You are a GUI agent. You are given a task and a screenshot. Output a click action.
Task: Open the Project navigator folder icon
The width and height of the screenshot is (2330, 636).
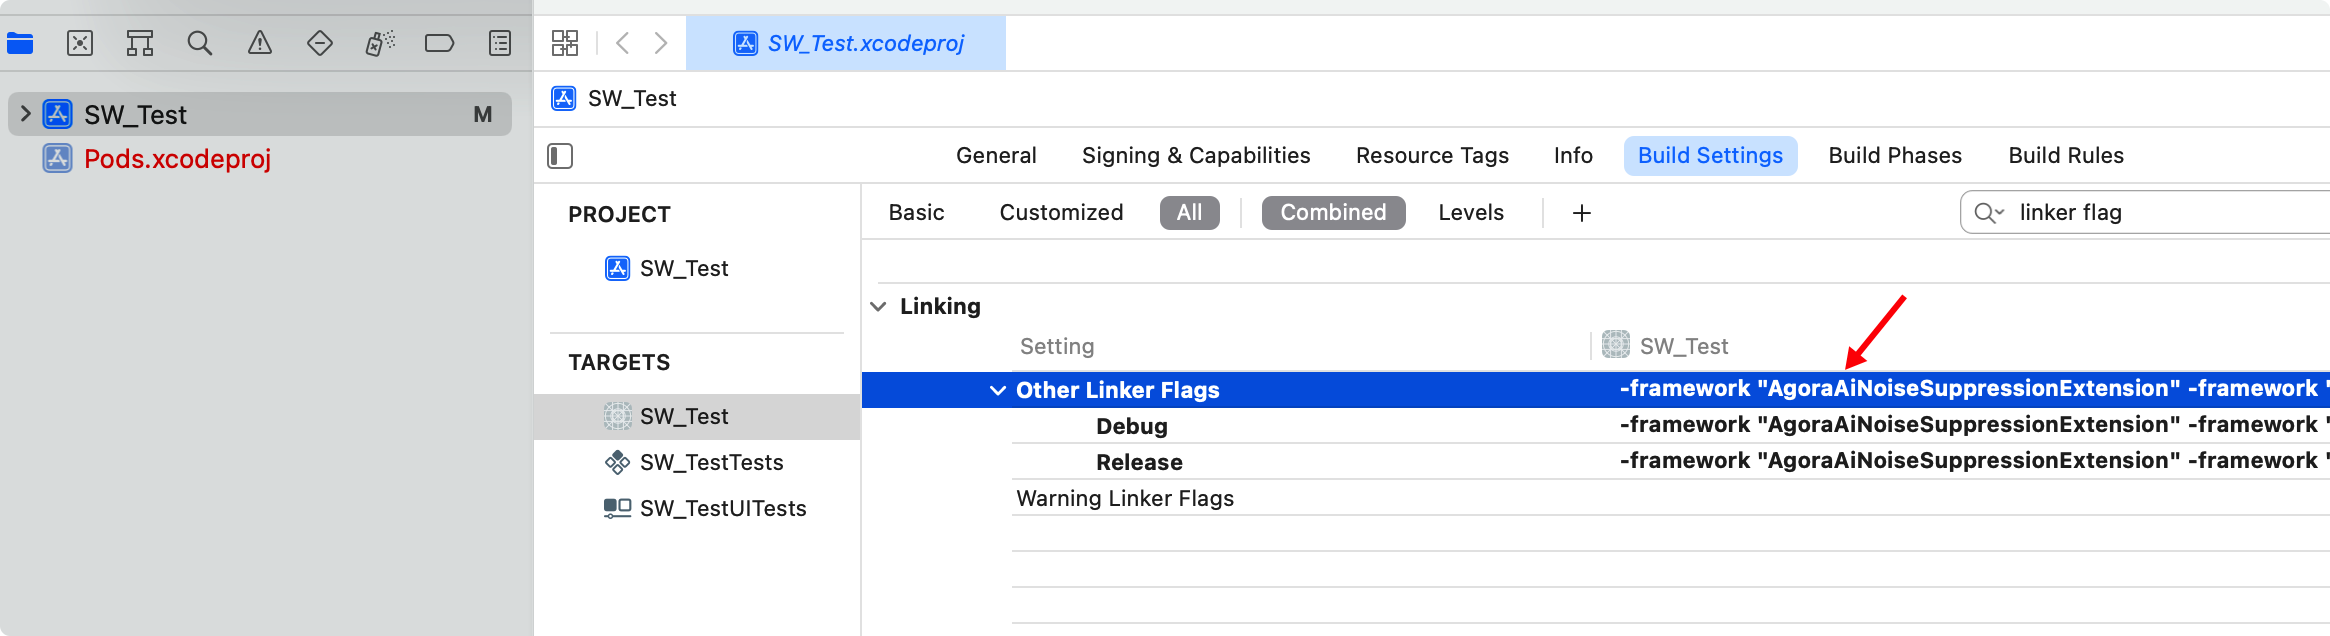[x=20, y=43]
